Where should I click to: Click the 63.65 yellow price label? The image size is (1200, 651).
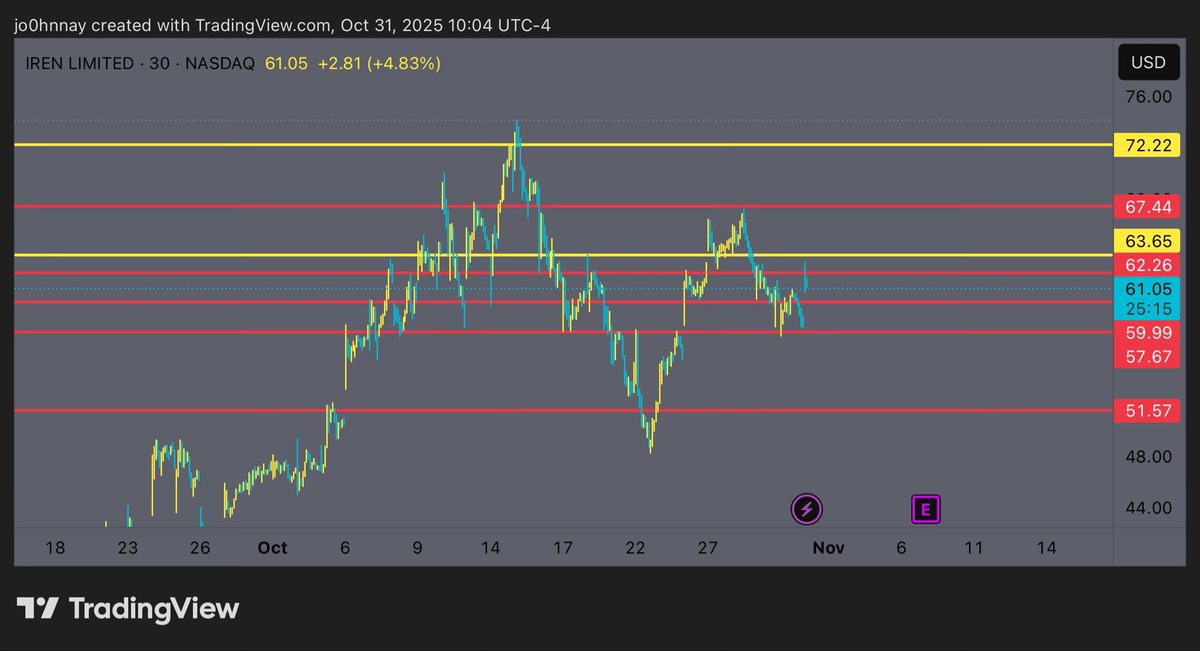point(1147,241)
